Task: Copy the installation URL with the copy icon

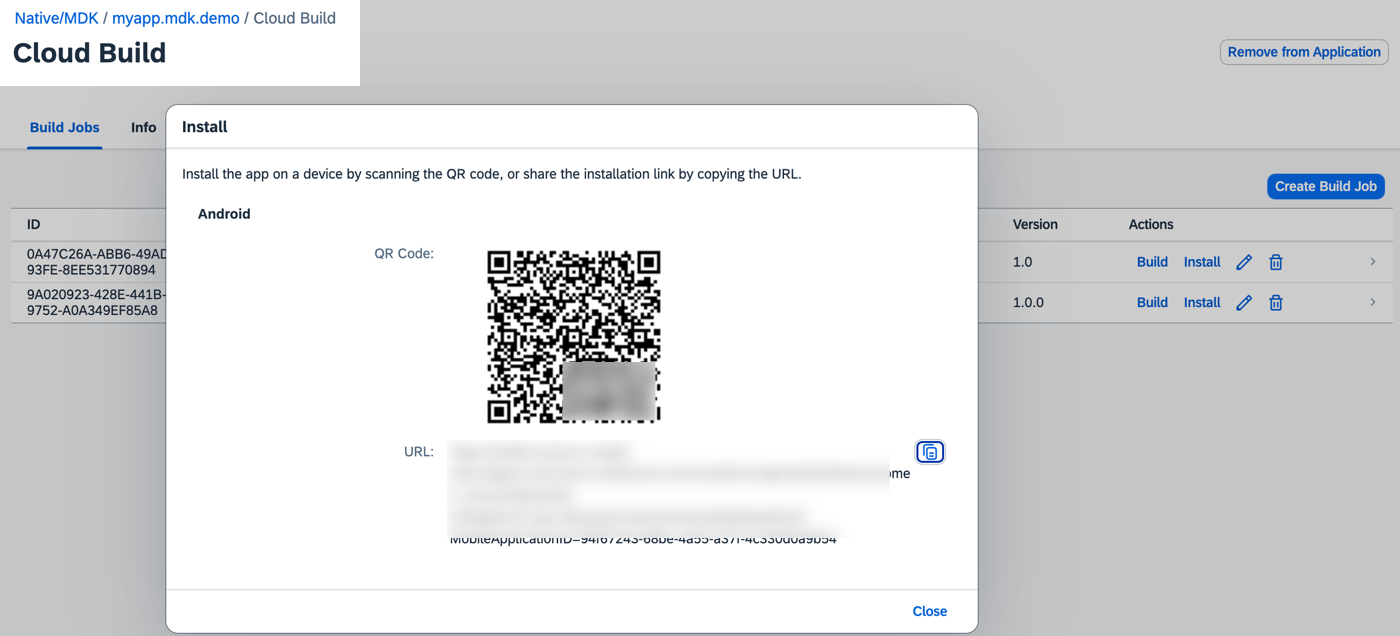Action: click(x=930, y=453)
